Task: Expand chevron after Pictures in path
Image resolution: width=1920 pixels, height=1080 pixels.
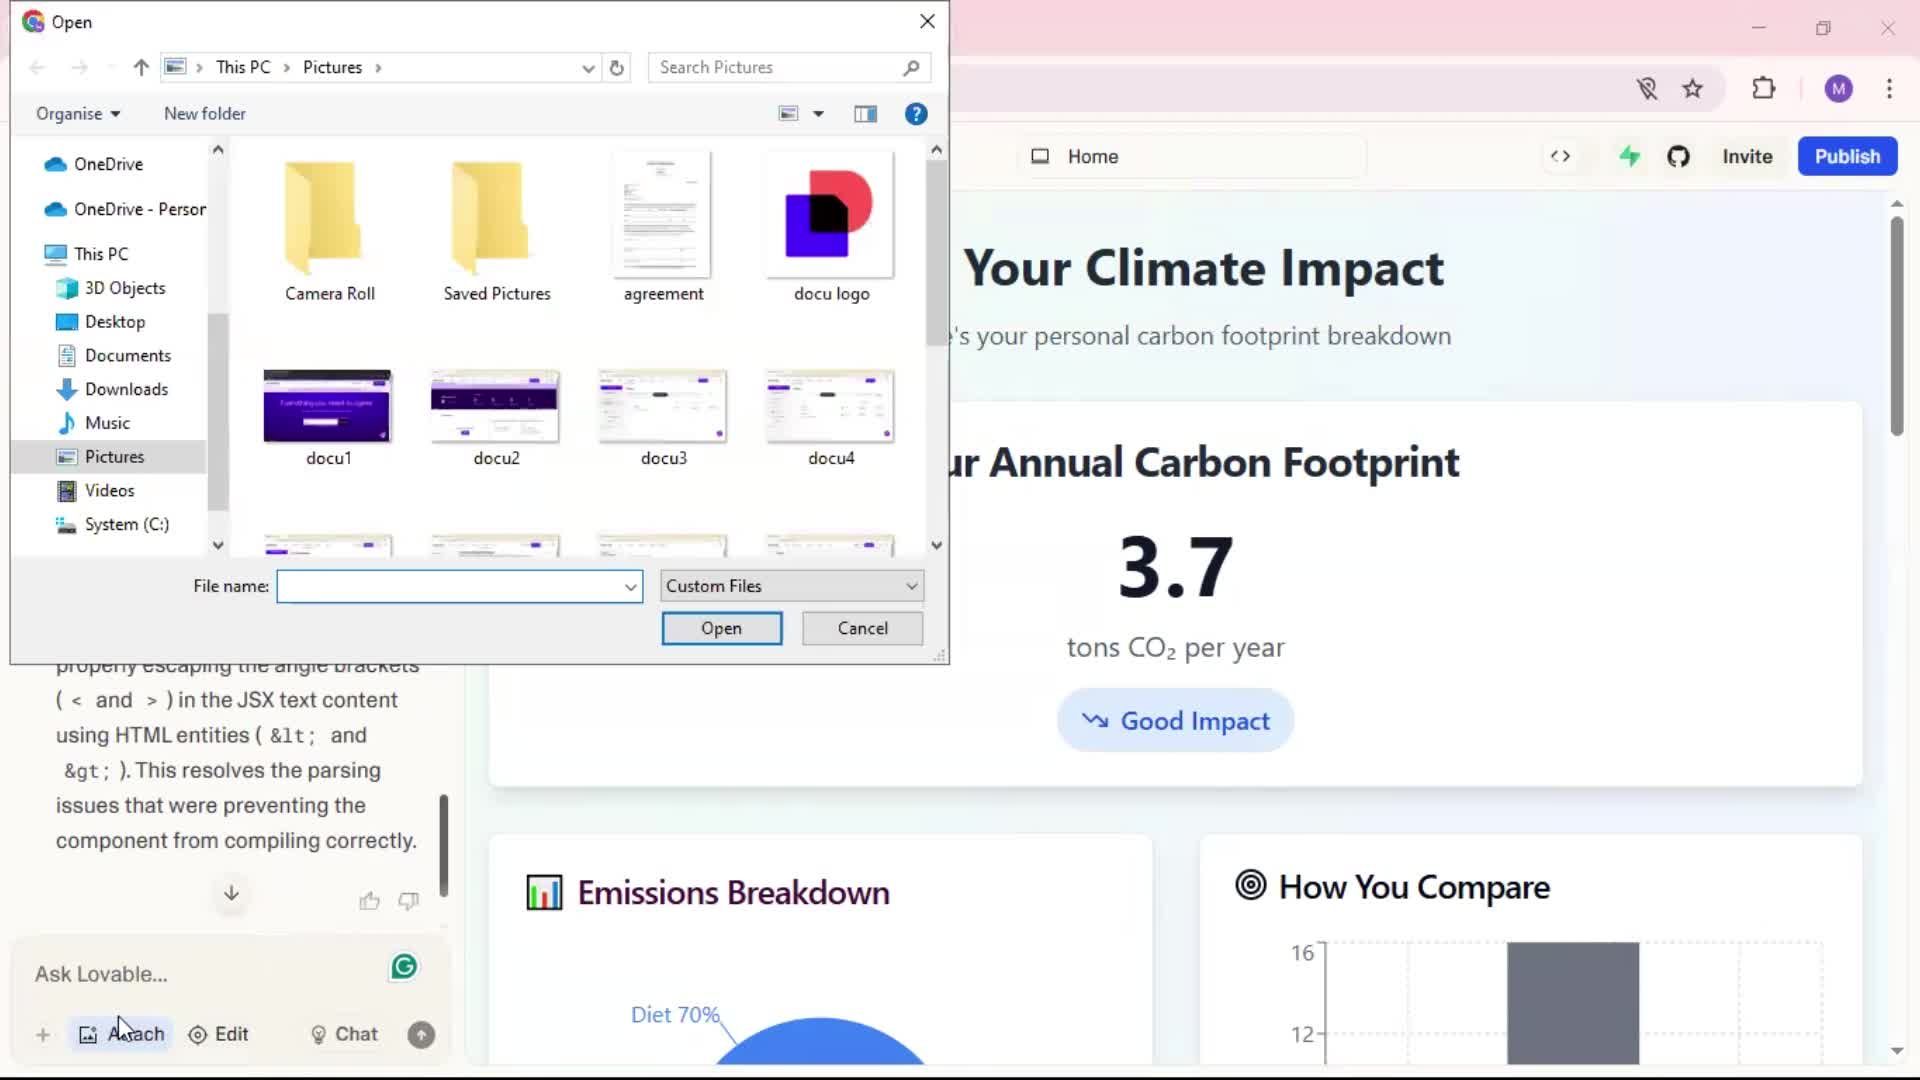Action: (378, 67)
